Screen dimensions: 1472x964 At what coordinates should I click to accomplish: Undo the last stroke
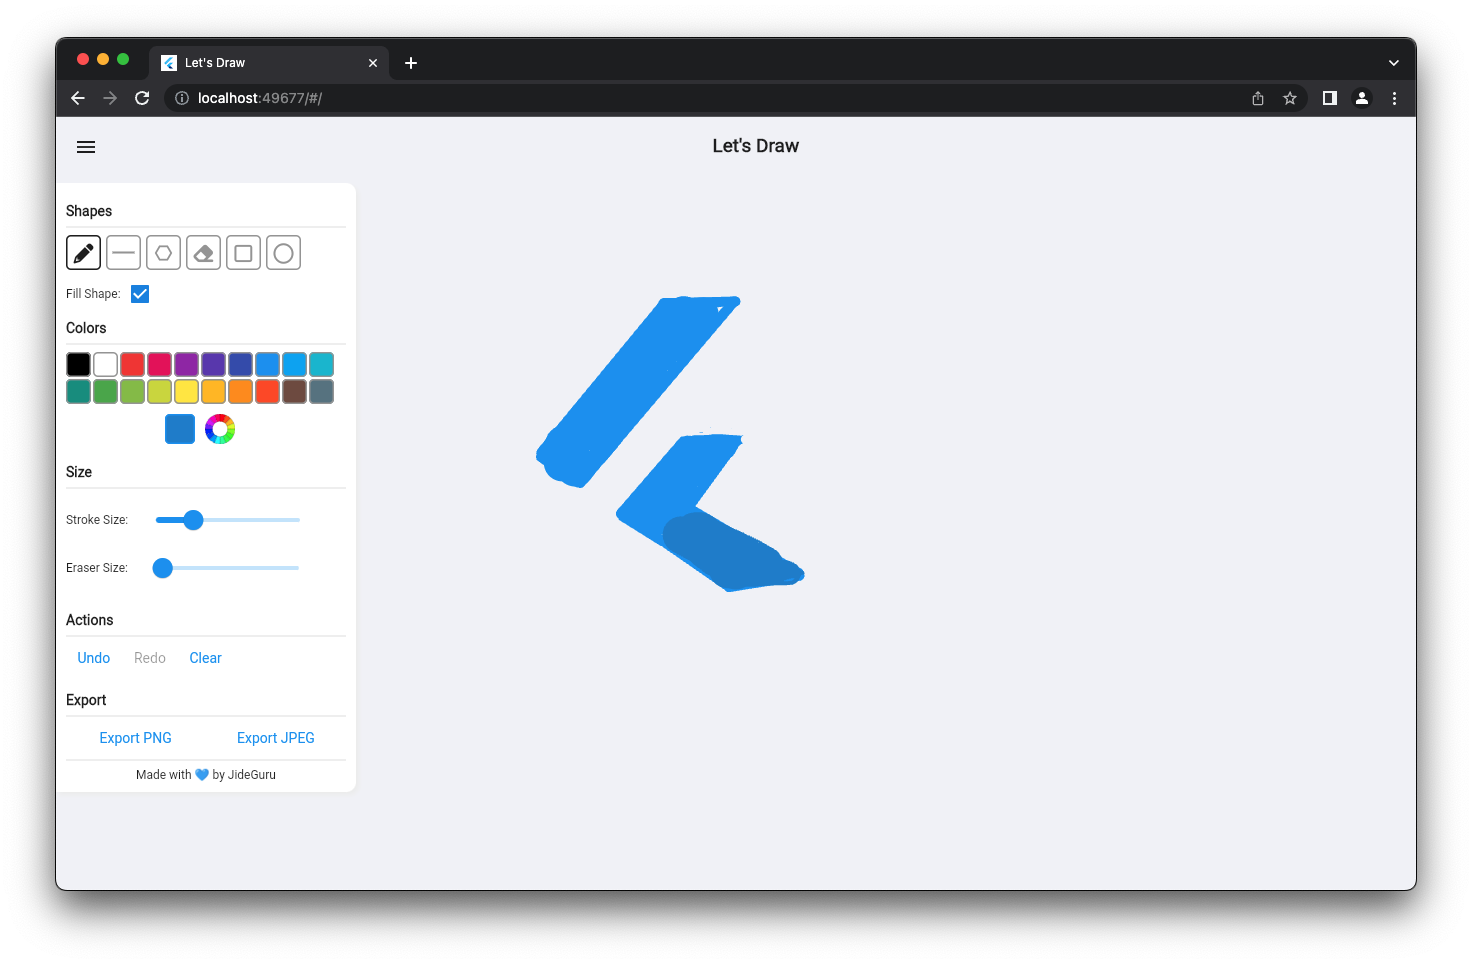click(x=94, y=658)
